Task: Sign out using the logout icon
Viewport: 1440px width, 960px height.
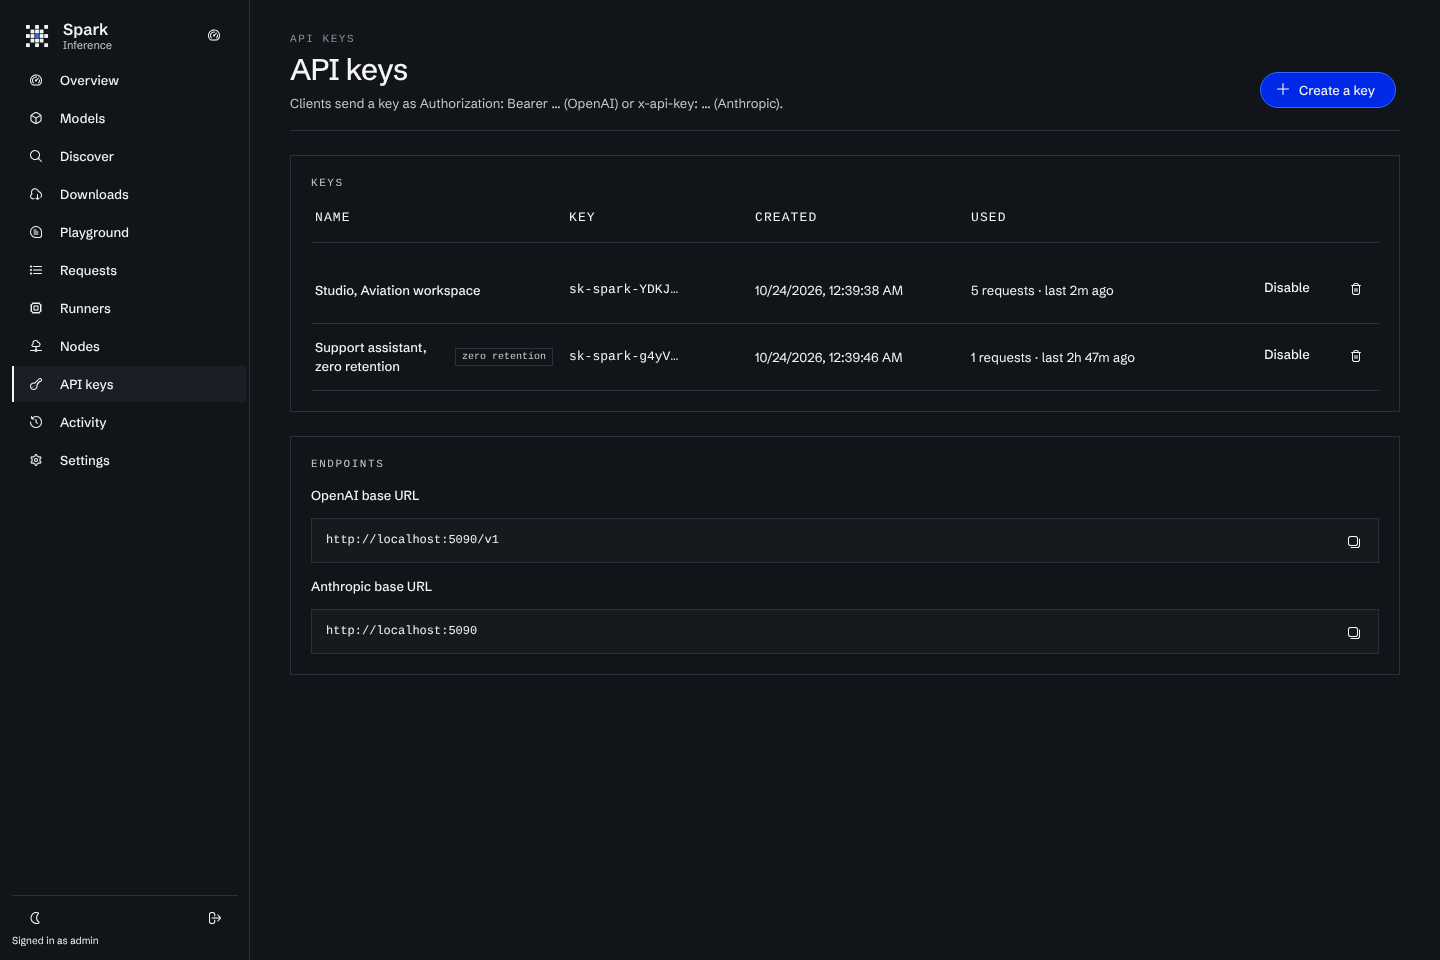Action: (x=214, y=918)
